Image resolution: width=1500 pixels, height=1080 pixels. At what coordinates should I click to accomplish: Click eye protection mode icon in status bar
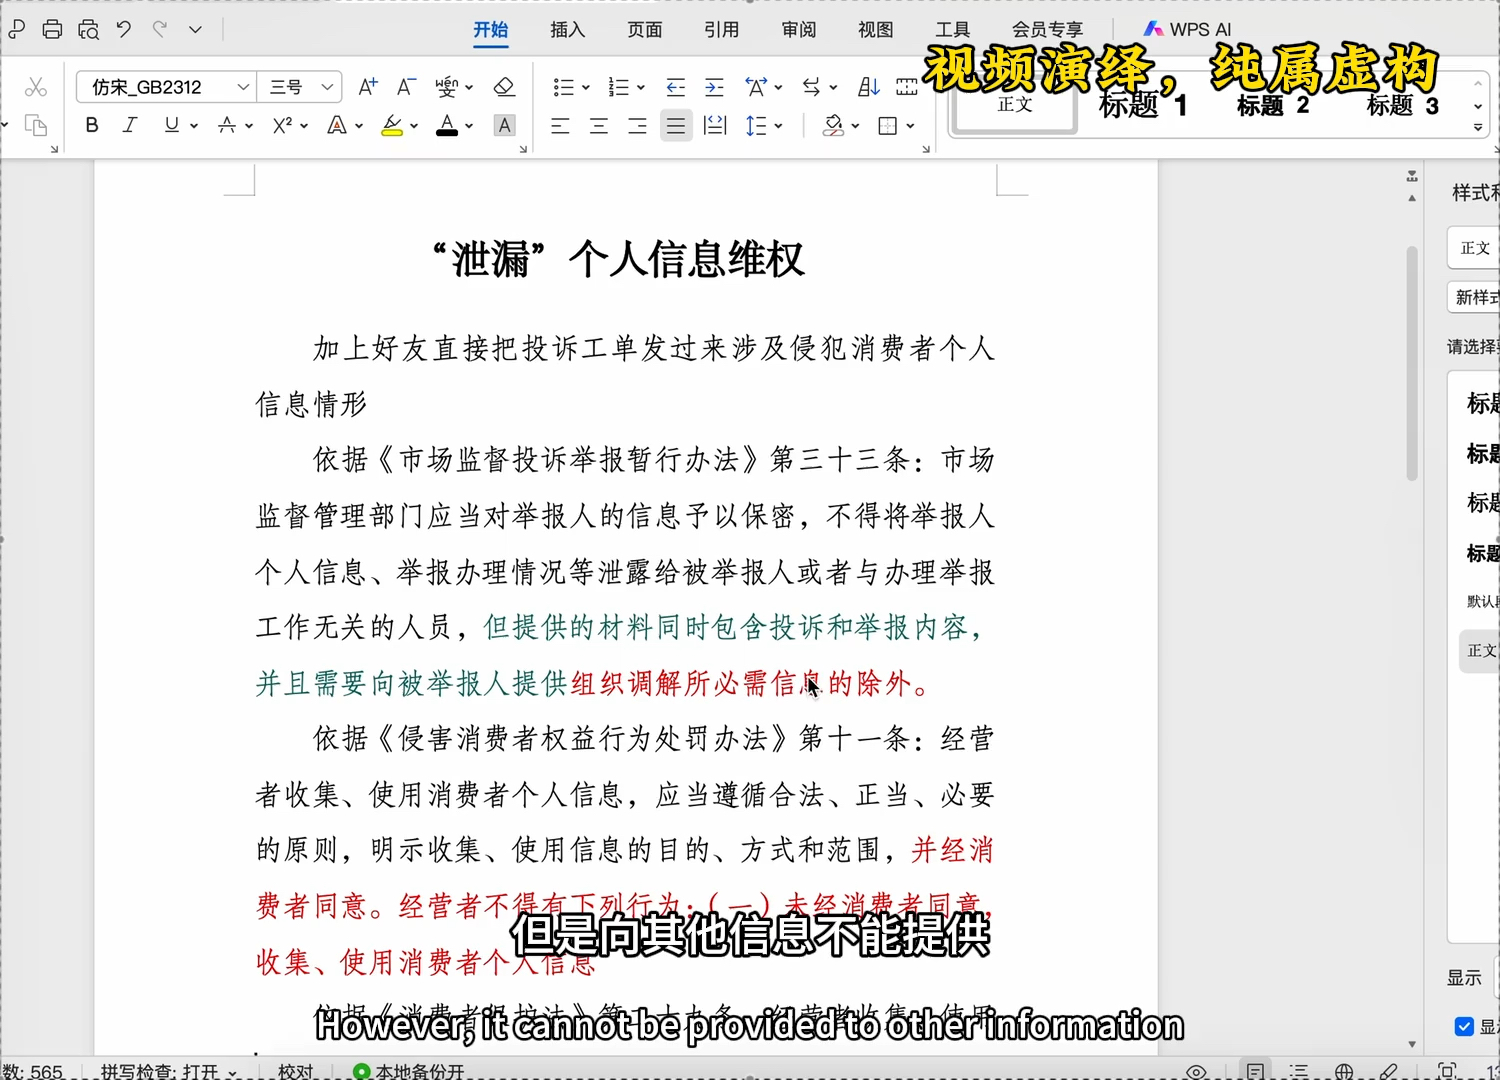click(1195, 1071)
